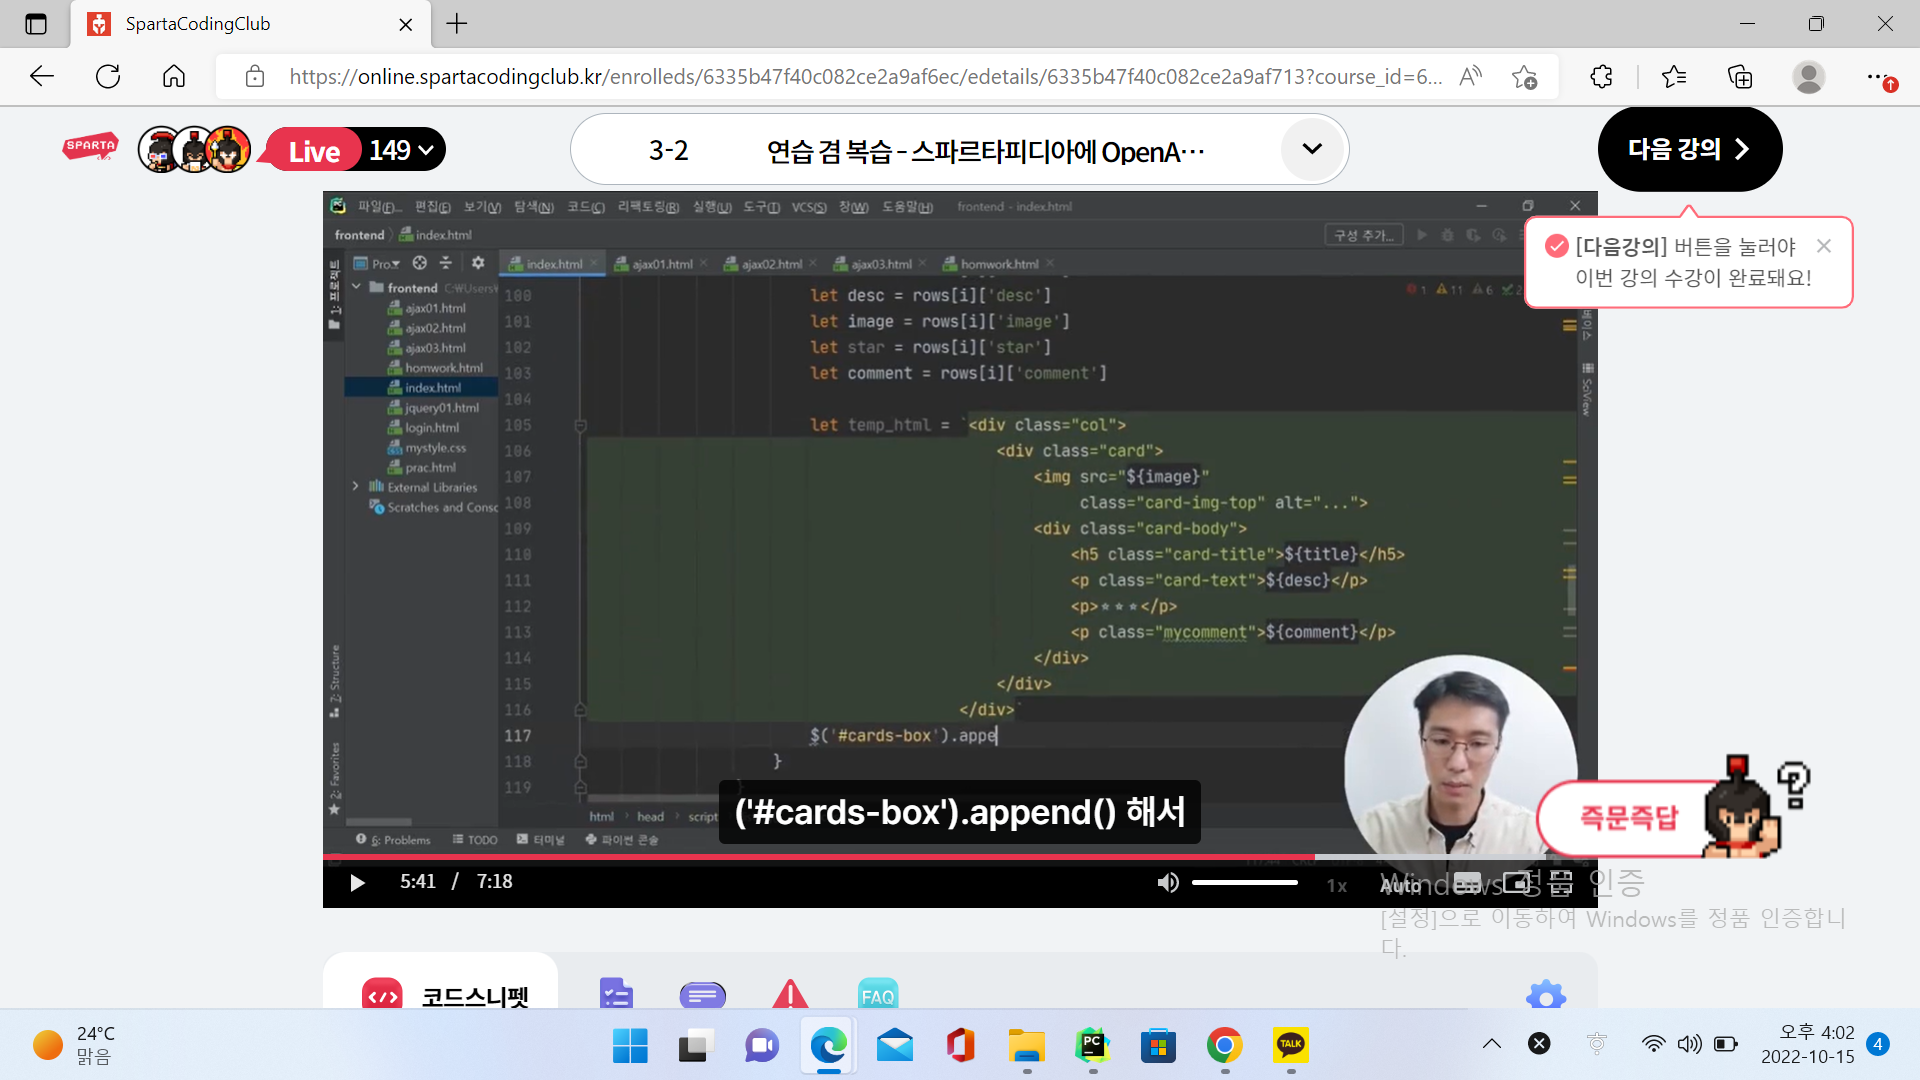The width and height of the screenshot is (1920, 1080).
Task: Open File Explorer from the taskbar
Action: point(1027,1046)
